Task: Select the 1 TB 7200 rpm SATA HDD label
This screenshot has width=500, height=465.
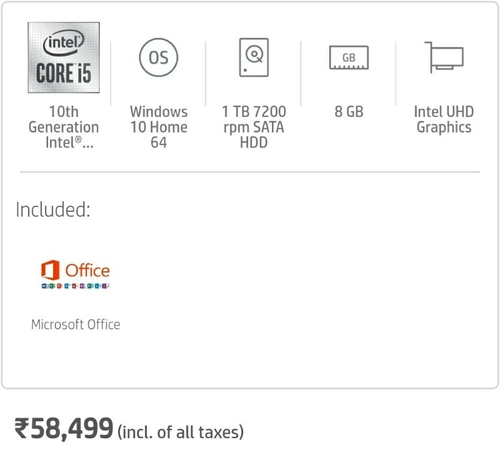Action: pyautogui.click(x=254, y=127)
